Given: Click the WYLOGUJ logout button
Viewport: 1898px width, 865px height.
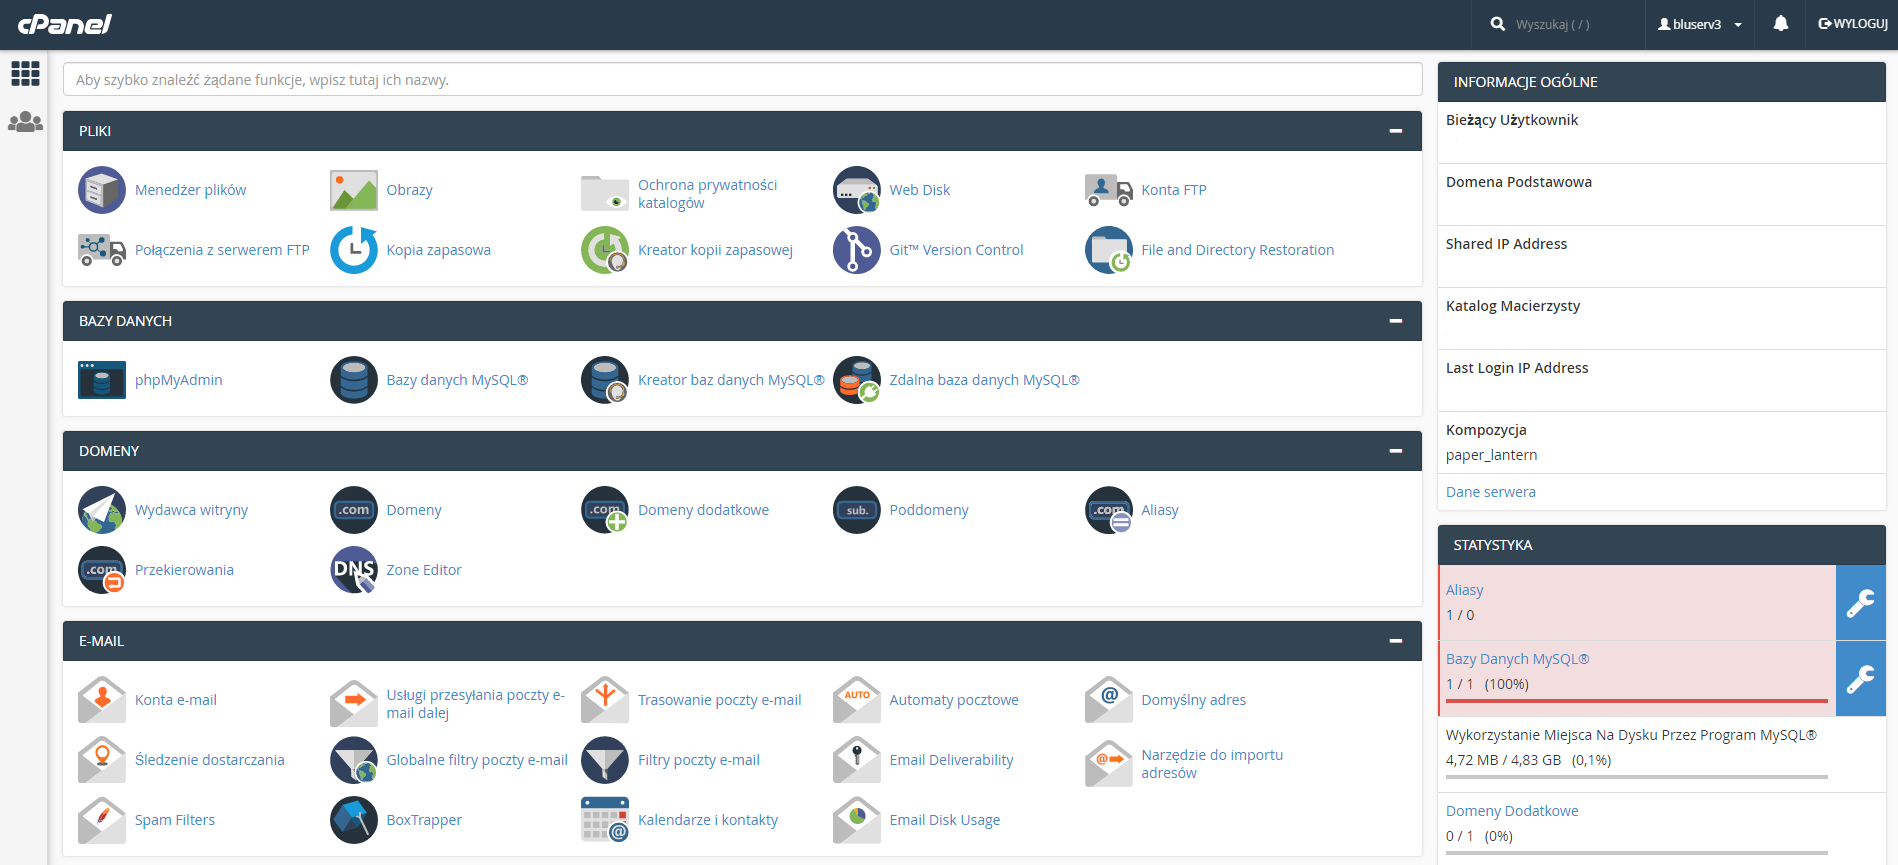Looking at the screenshot, I should (1853, 24).
